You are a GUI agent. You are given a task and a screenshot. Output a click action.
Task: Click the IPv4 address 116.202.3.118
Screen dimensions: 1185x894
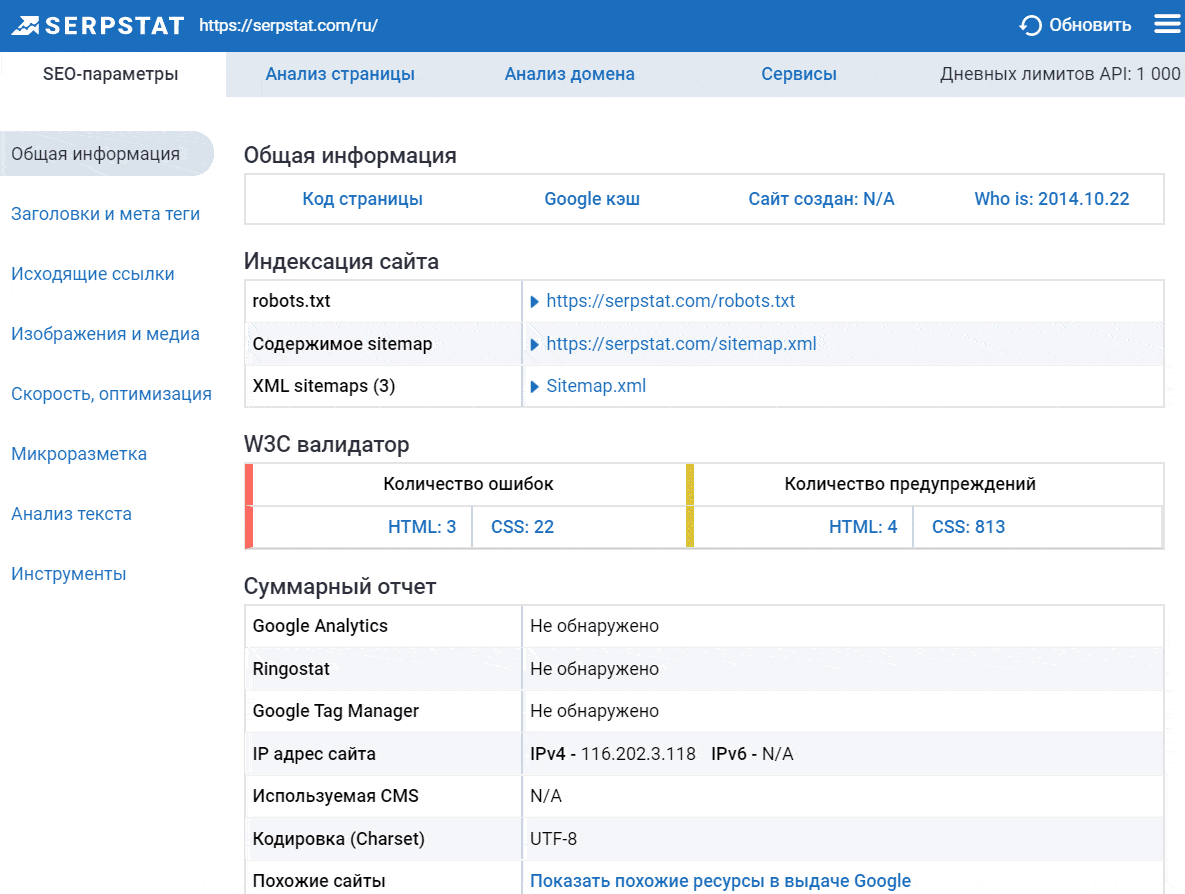[x=638, y=753]
